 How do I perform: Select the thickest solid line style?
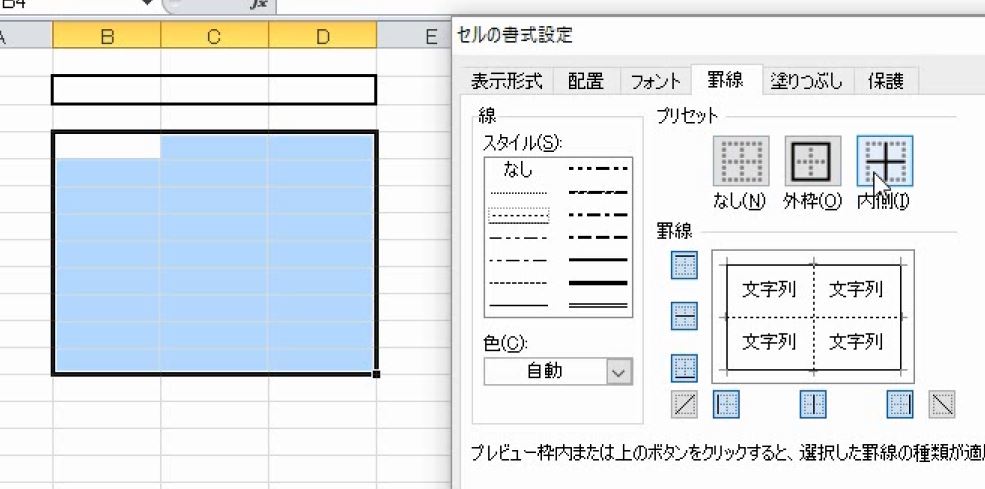click(x=598, y=283)
